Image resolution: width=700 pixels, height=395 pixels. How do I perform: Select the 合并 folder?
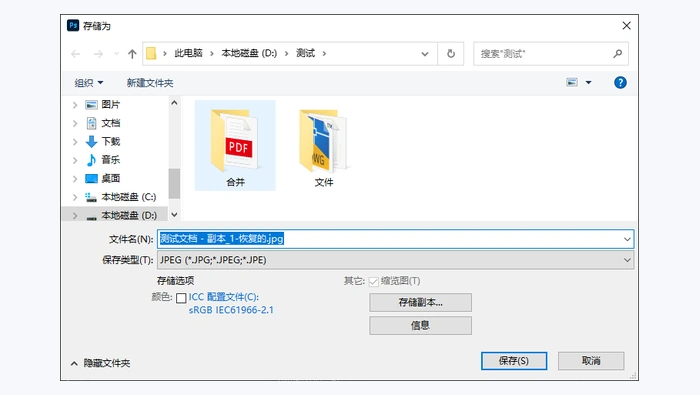click(x=235, y=146)
